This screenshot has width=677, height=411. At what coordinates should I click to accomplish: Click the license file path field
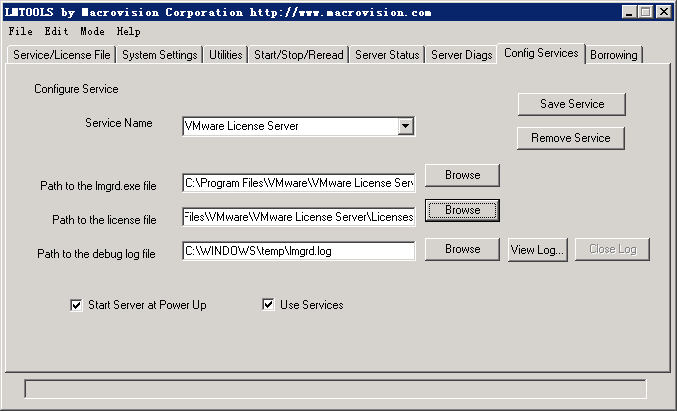(x=298, y=217)
